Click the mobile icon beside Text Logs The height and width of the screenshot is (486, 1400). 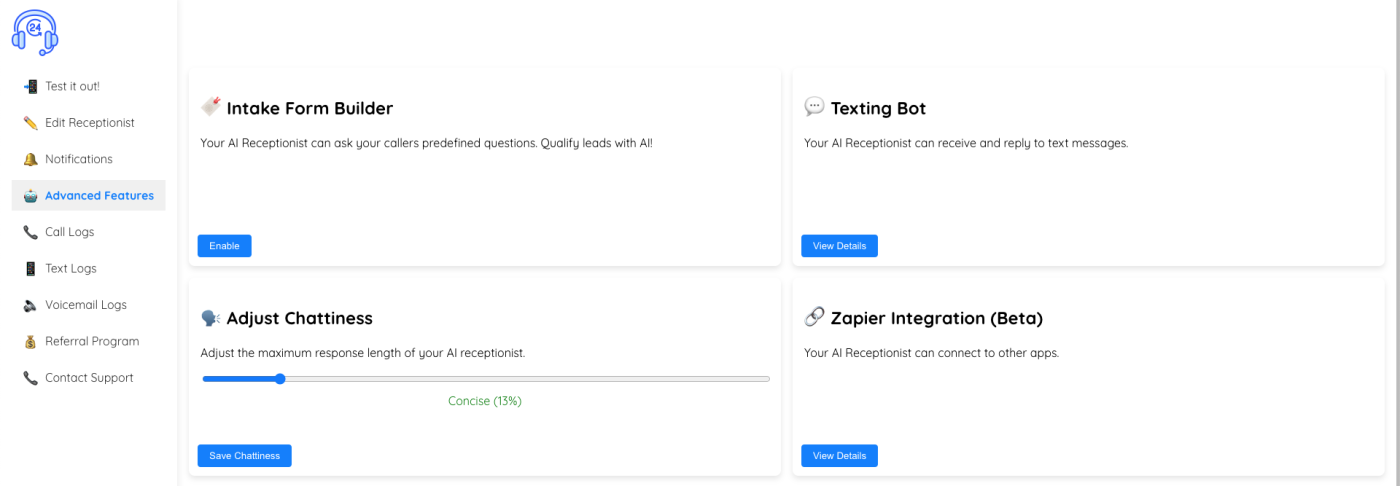(x=30, y=269)
